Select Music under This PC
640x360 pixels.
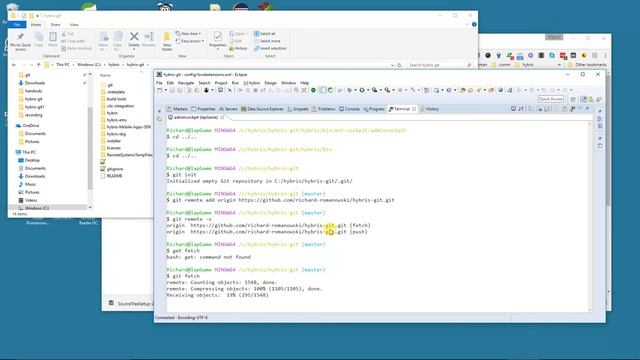click(x=31, y=184)
